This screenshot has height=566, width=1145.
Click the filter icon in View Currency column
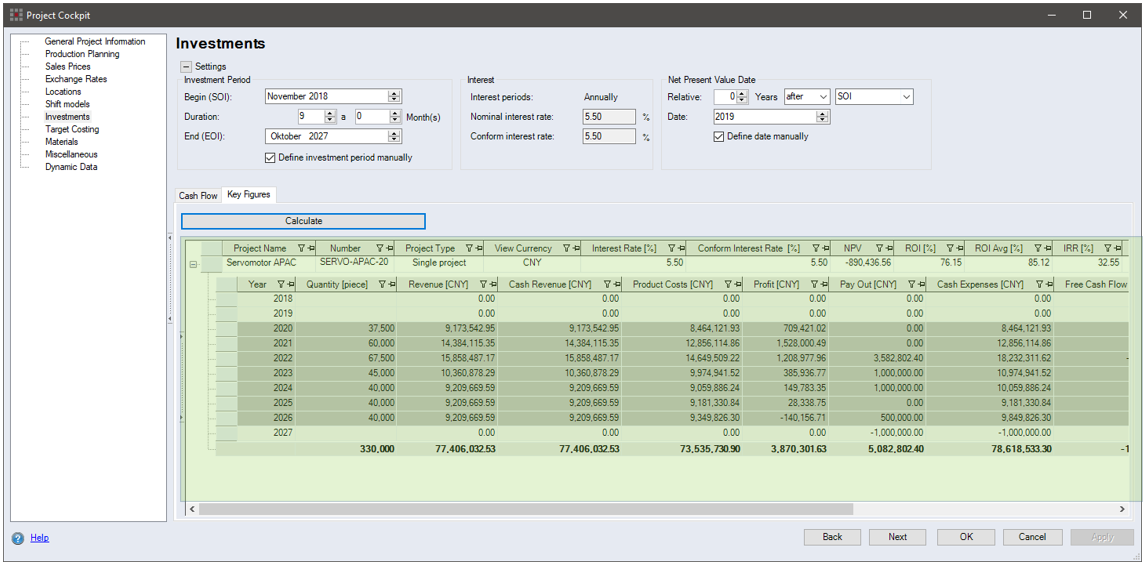pyautogui.click(x=565, y=248)
